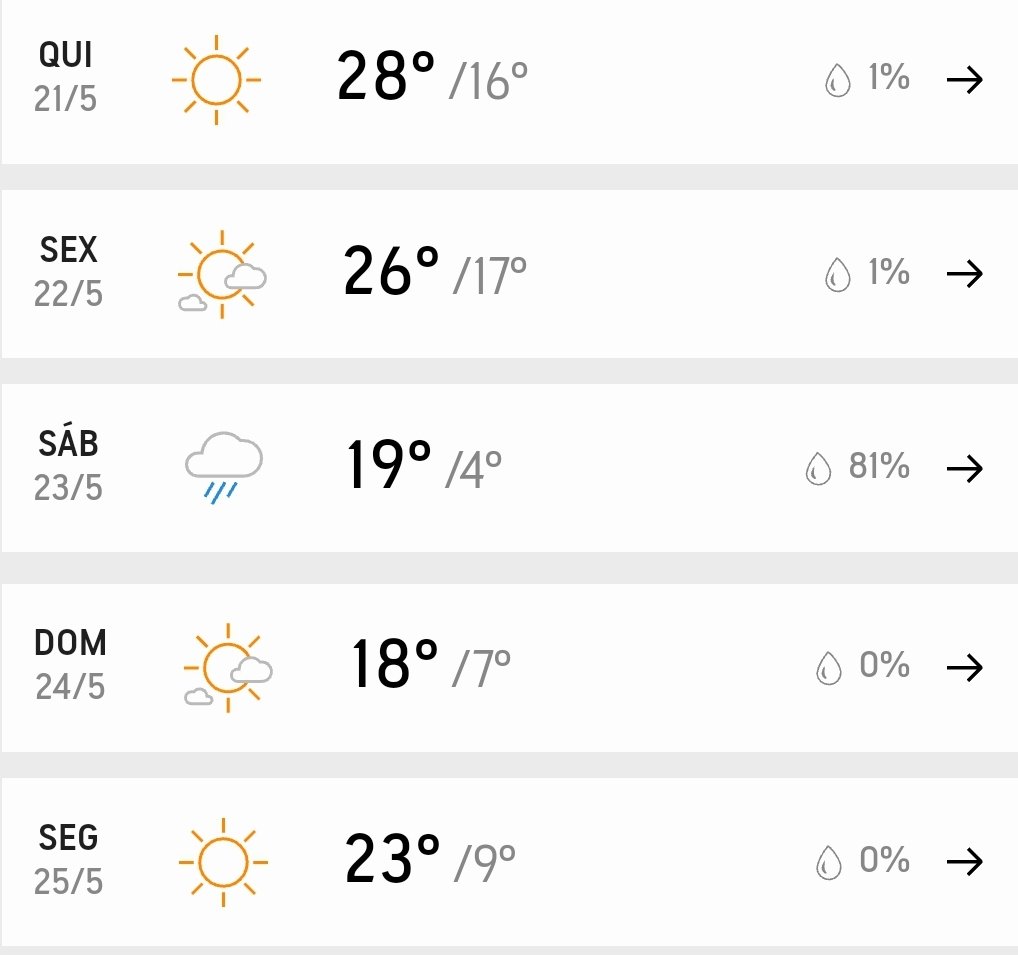Expand QUI 21/5 forecast with the arrow
This screenshot has height=955, width=1018.
[x=964, y=81]
